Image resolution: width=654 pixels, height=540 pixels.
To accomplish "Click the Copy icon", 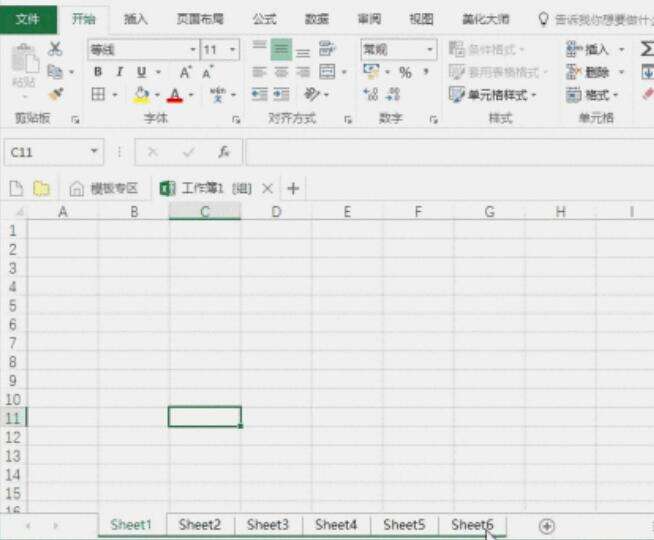I will pos(55,72).
